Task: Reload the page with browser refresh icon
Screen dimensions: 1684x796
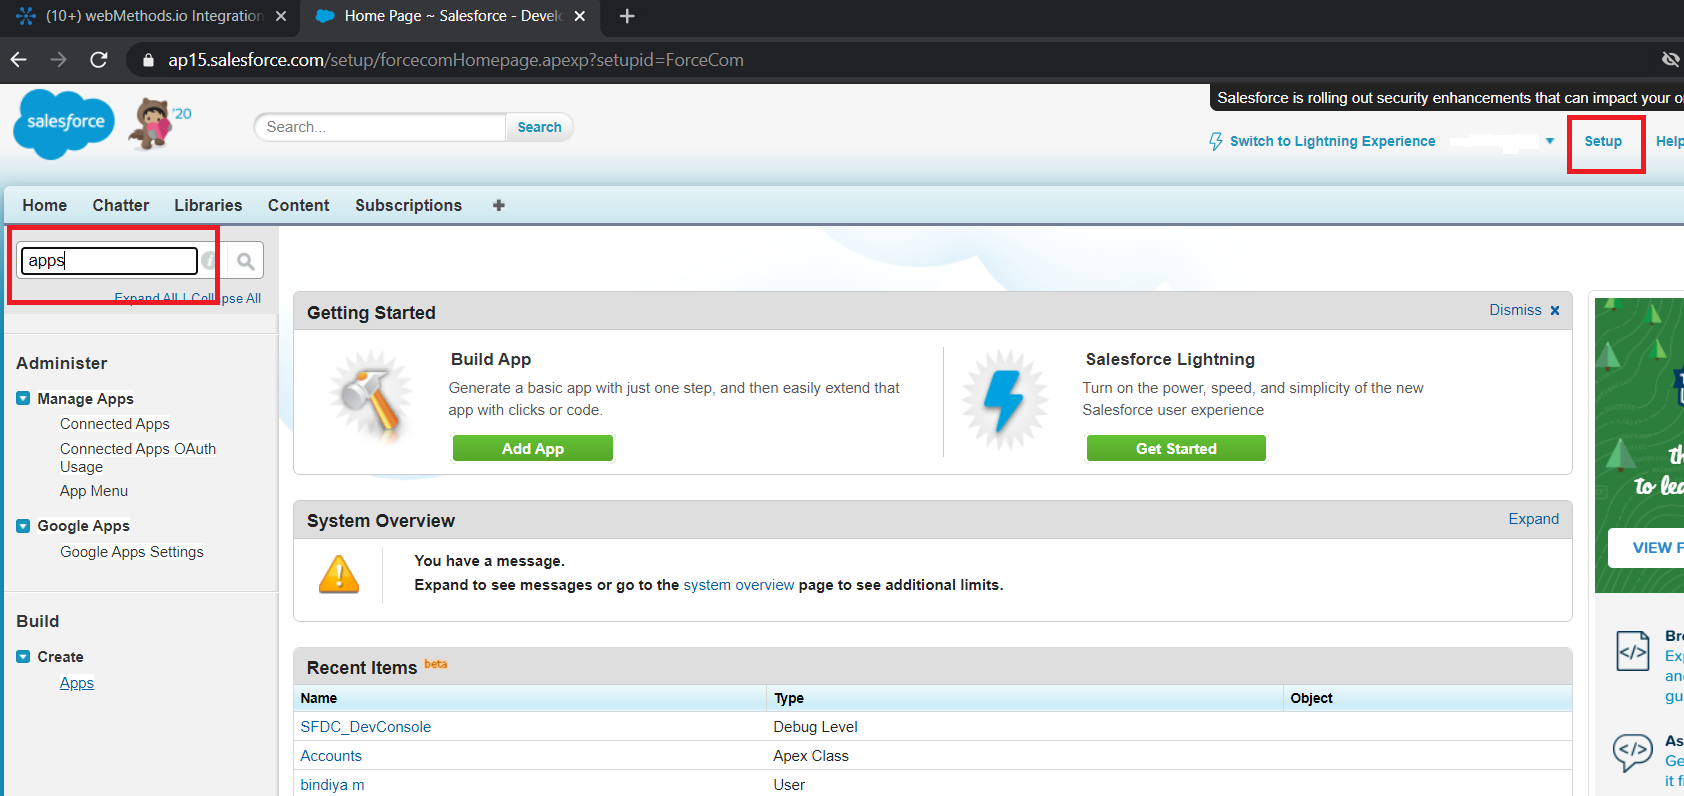Action: (x=98, y=60)
